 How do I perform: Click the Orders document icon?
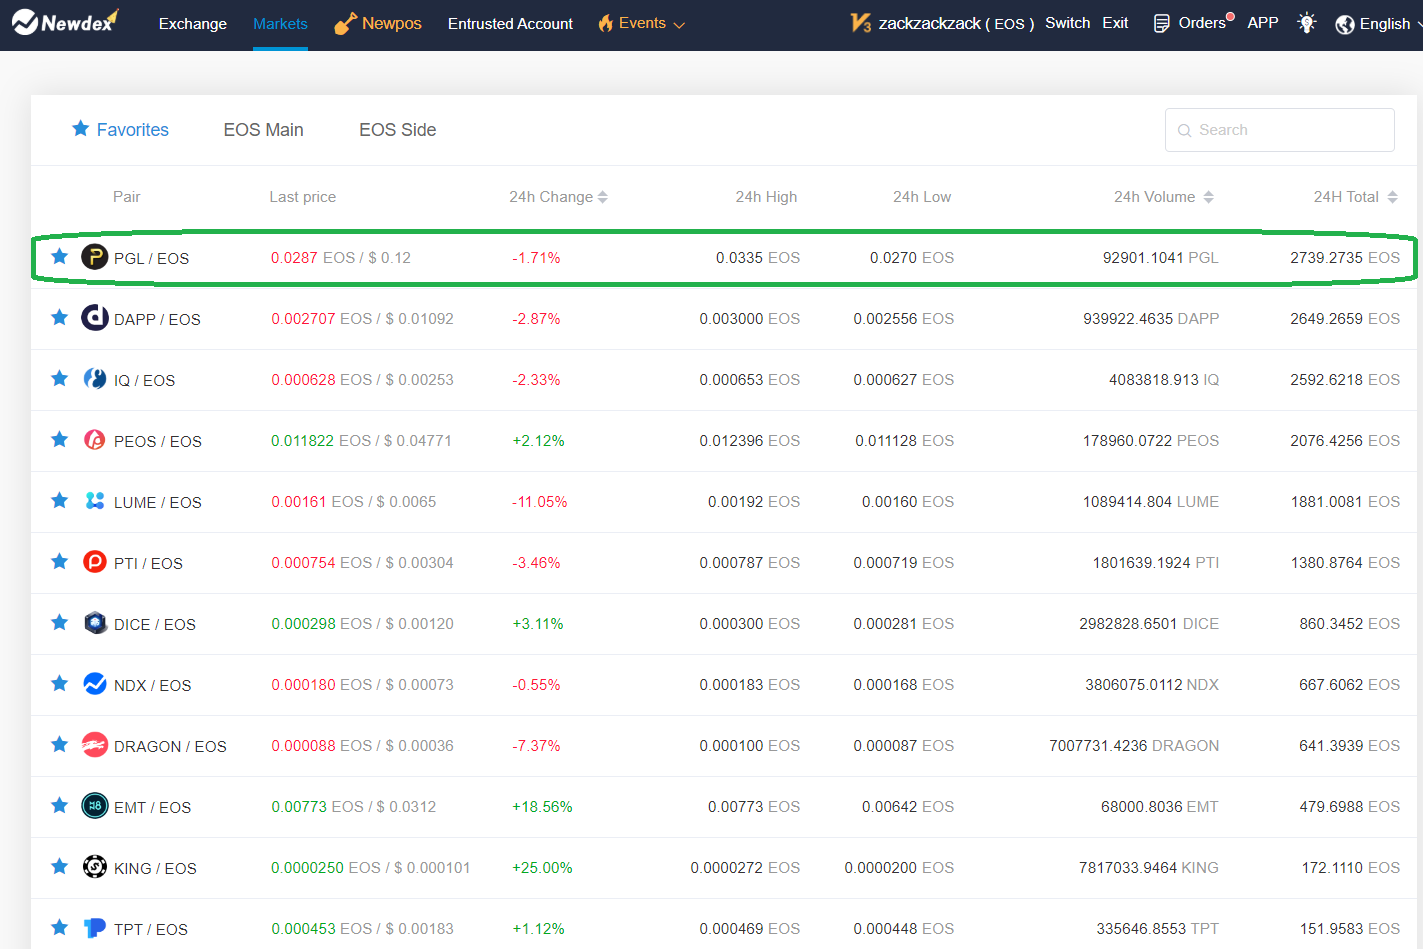pyautogui.click(x=1161, y=23)
